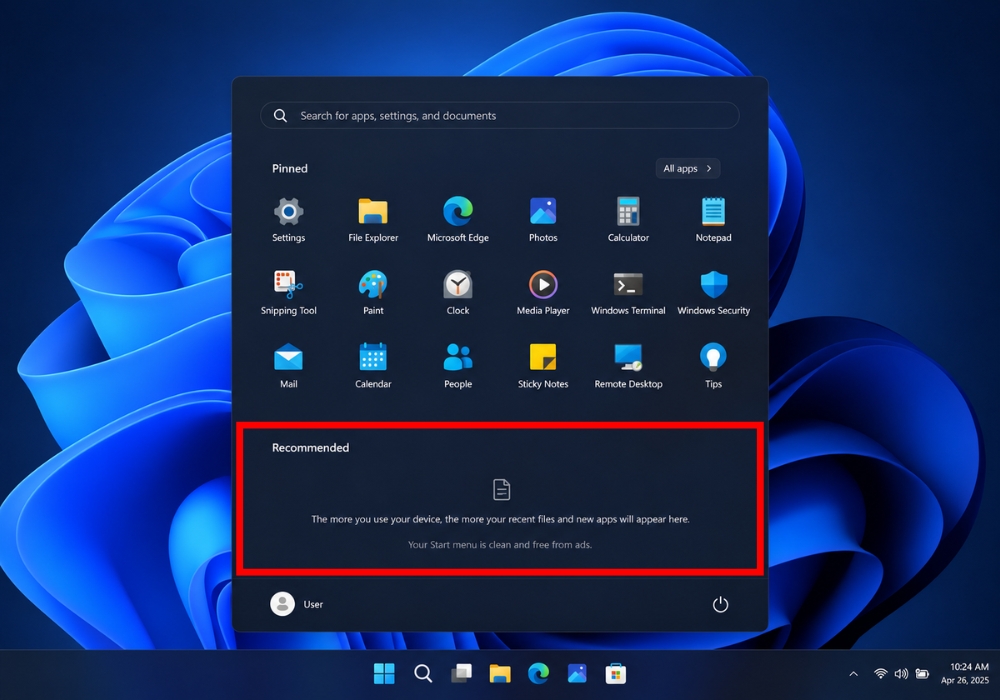Open Microsoft Store from the taskbar
This screenshot has width=1000, height=700.
(x=615, y=673)
